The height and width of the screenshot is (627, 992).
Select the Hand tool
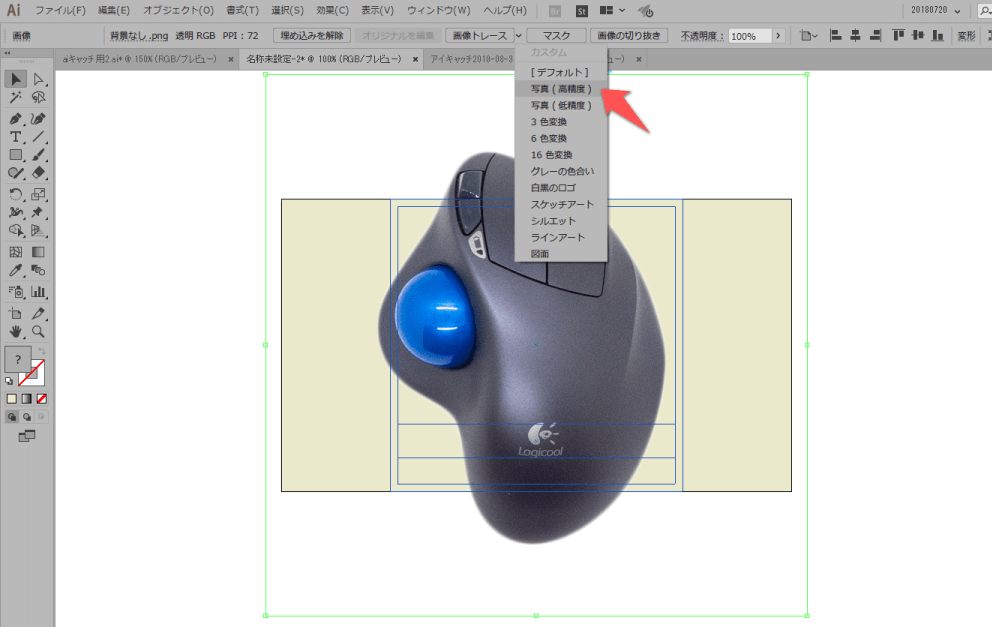pos(16,332)
